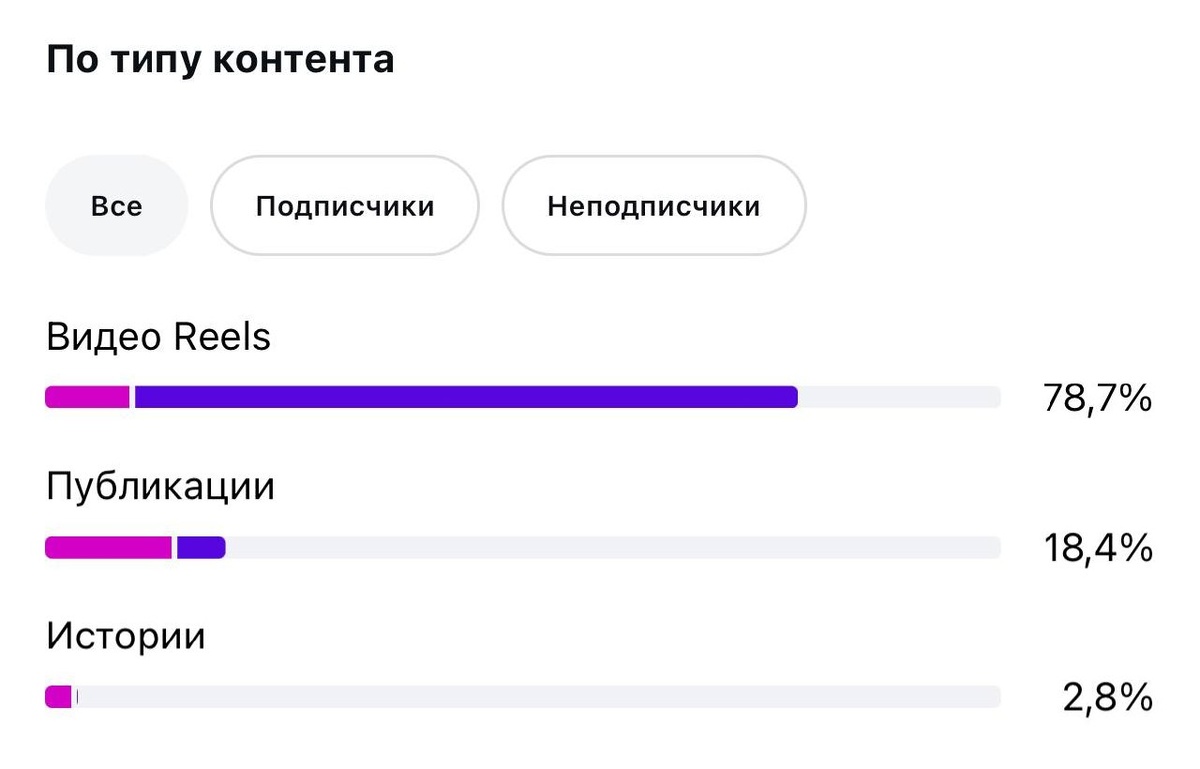Click the pink segment of Истории bar
Screen dimensions: 1200x769
(x=58, y=696)
